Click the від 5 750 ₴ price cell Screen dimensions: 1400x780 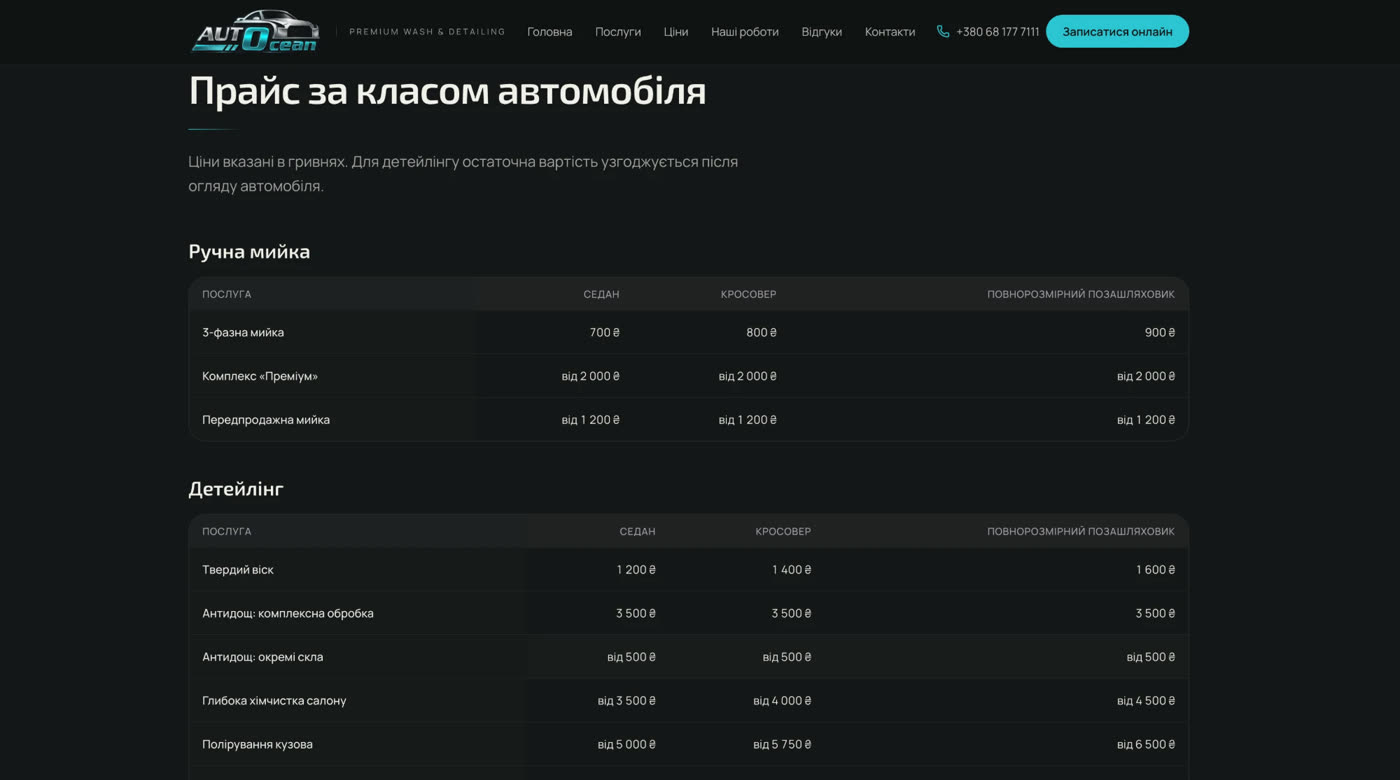point(782,744)
